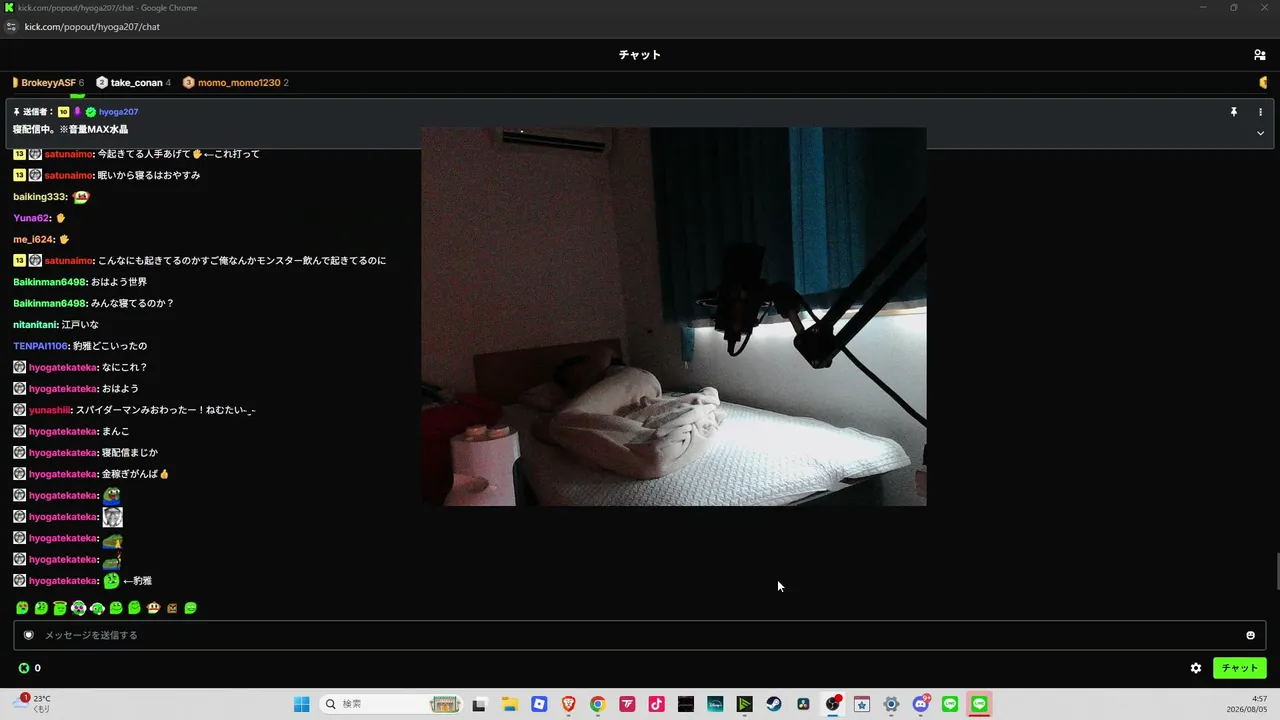Open gifter momo_momo1230 in leaderboard
Viewport: 1280px width, 720px height.
(235, 83)
